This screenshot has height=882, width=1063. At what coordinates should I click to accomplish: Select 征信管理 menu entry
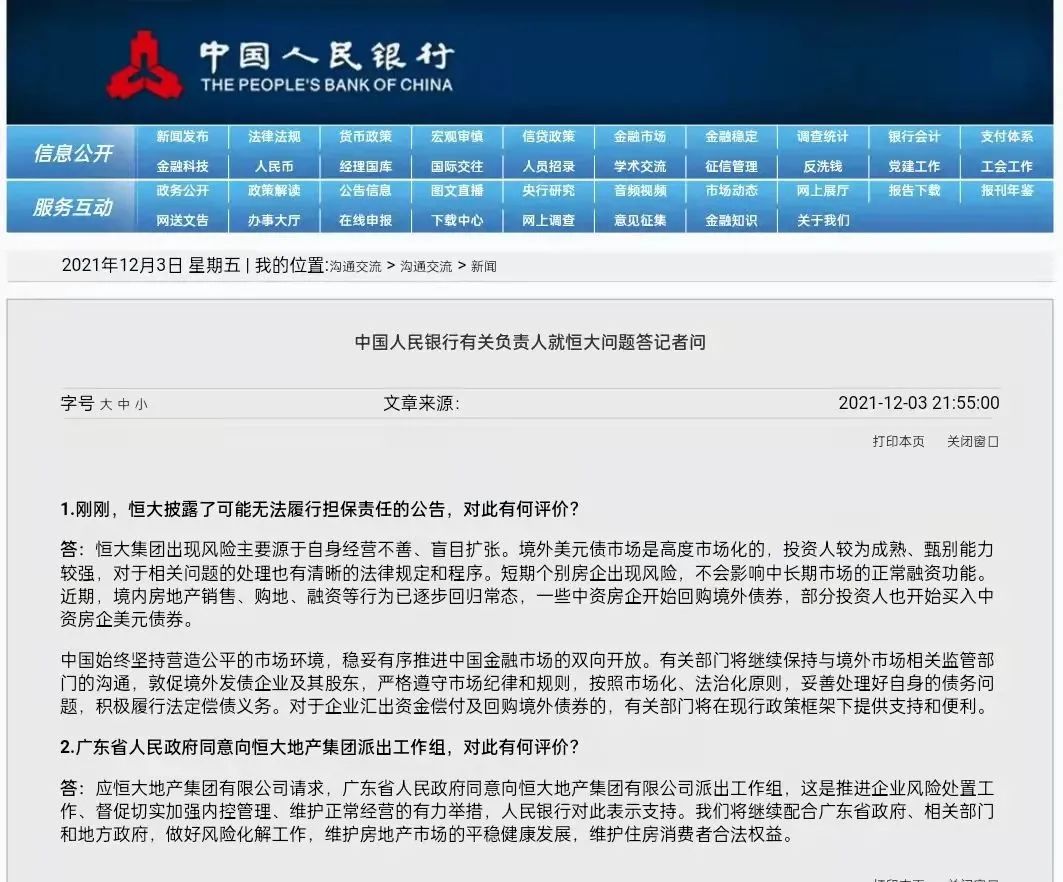pyautogui.click(x=731, y=167)
